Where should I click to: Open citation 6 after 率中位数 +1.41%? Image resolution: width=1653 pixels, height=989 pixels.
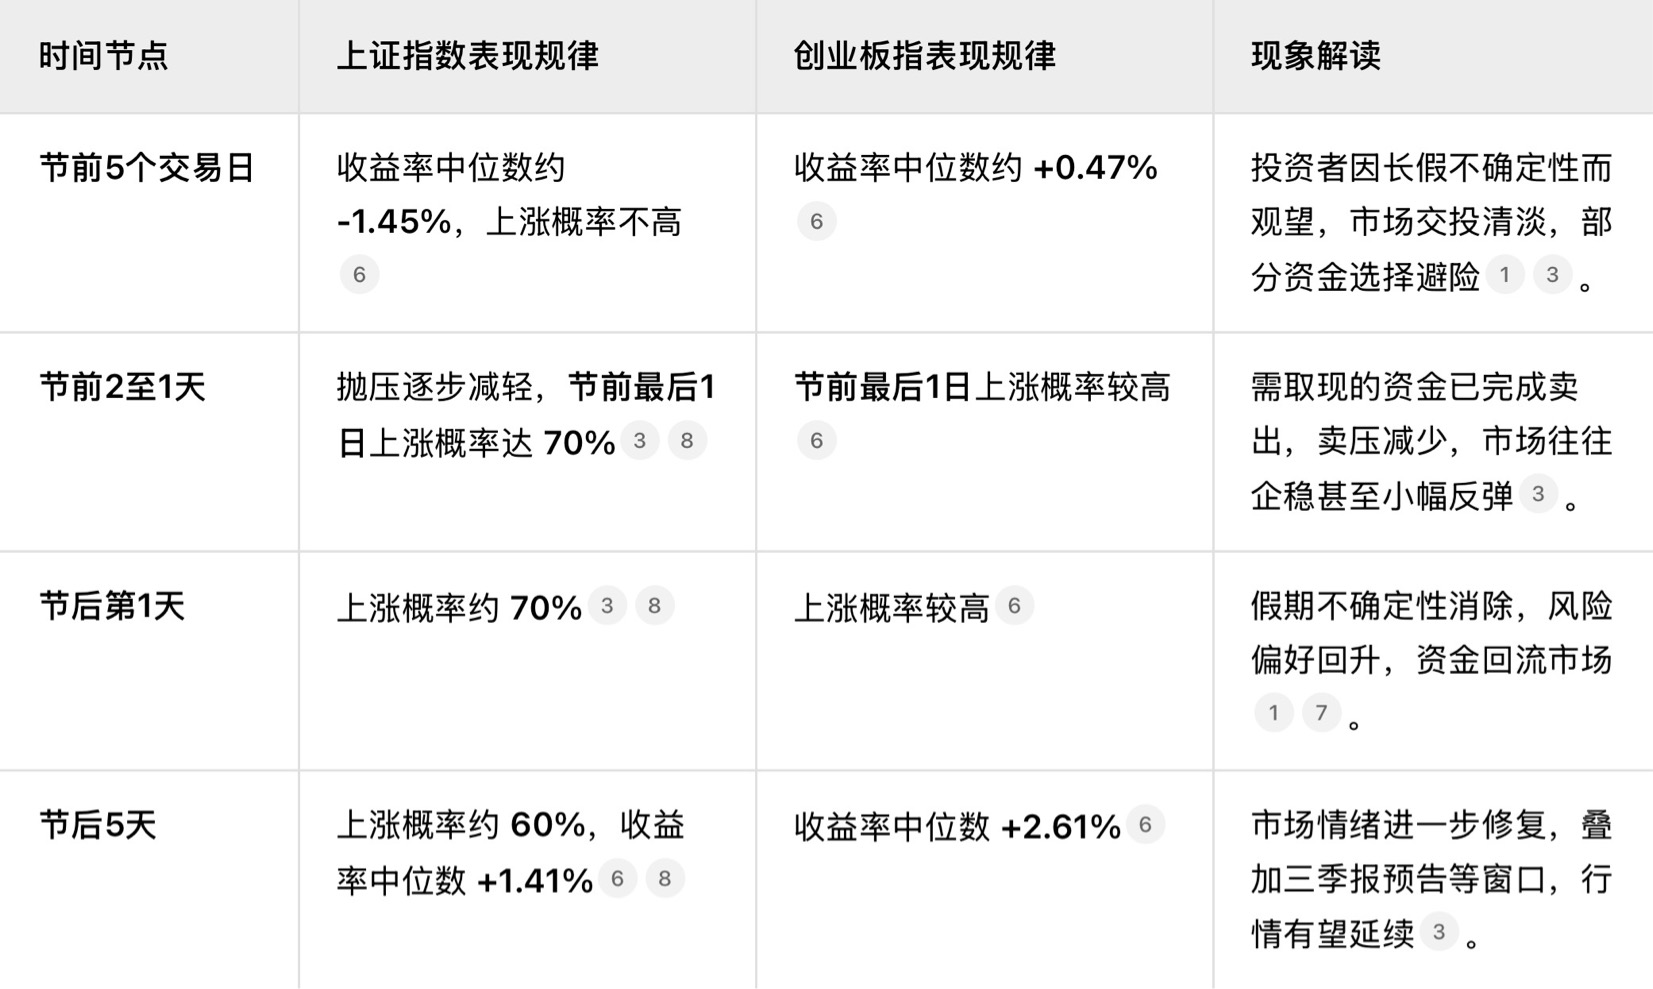pyautogui.click(x=617, y=878)
